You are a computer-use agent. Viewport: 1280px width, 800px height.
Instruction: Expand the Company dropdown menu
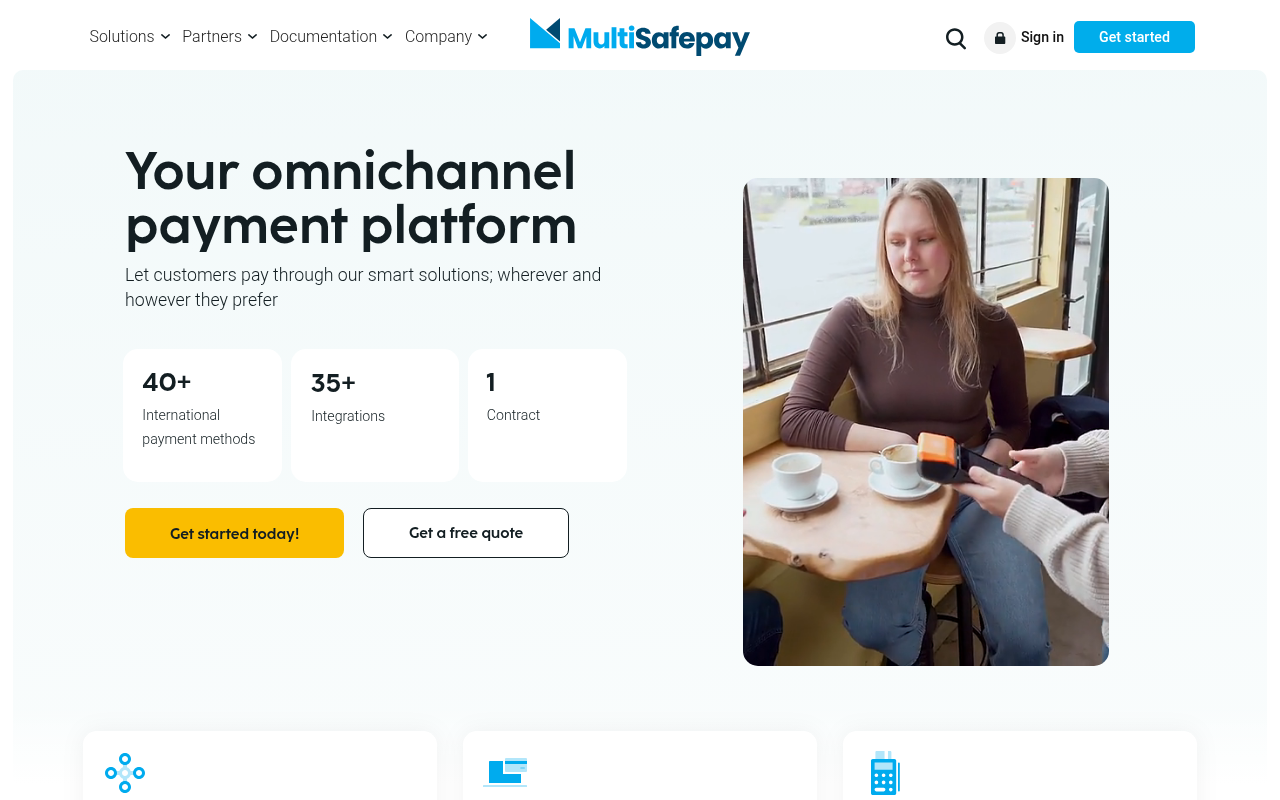(x=446, y=37)
